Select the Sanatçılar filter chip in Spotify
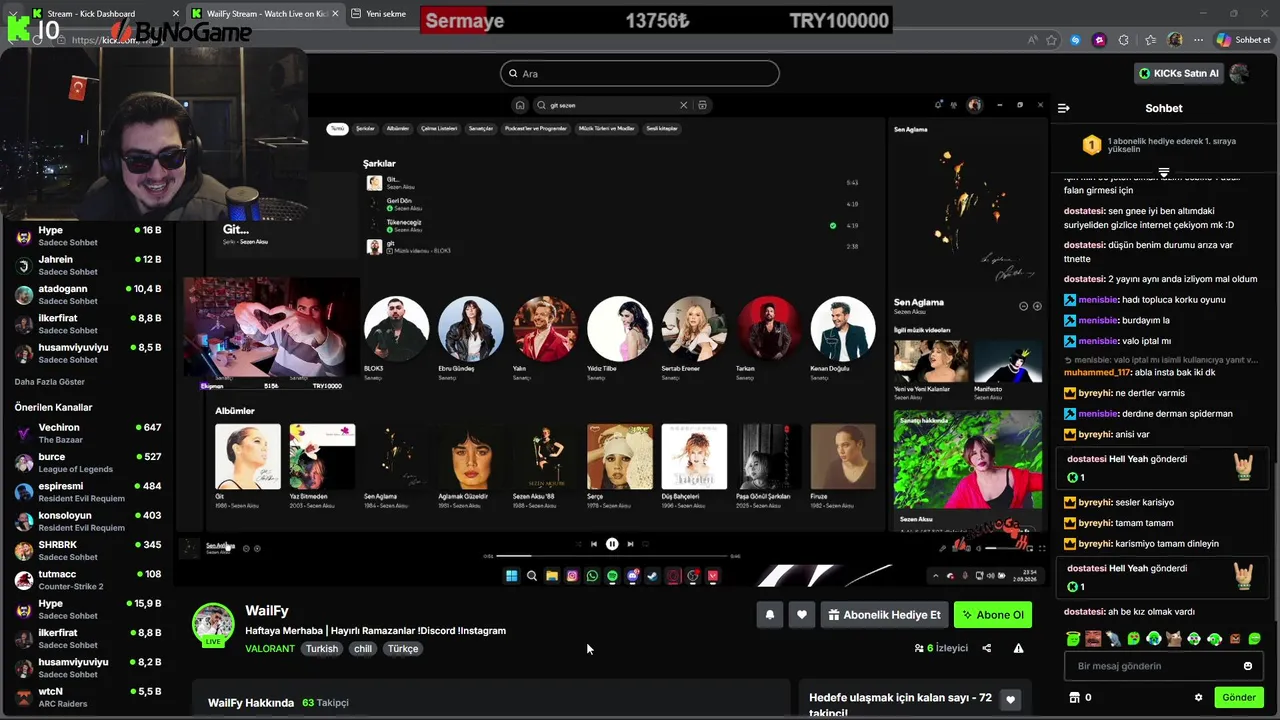Viewport: 1280px width, 720px height. click(482, 129)
